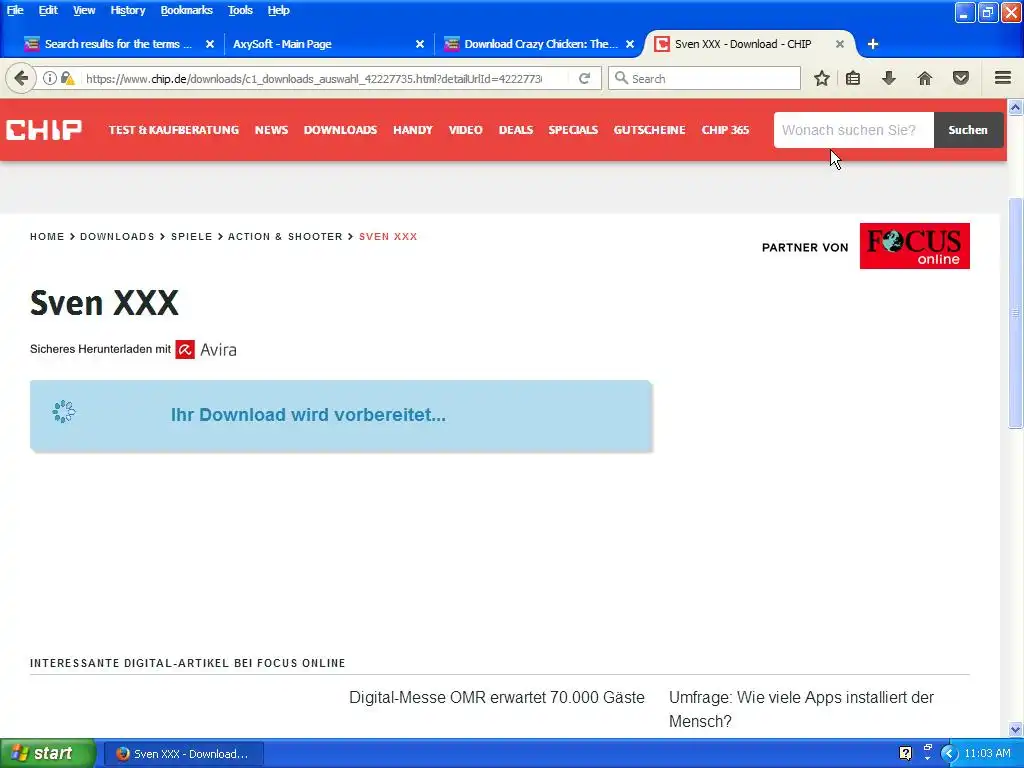Click the vertical scrollbar thumb
The image size is (1024, 768).
click(x=1015, y=313)
